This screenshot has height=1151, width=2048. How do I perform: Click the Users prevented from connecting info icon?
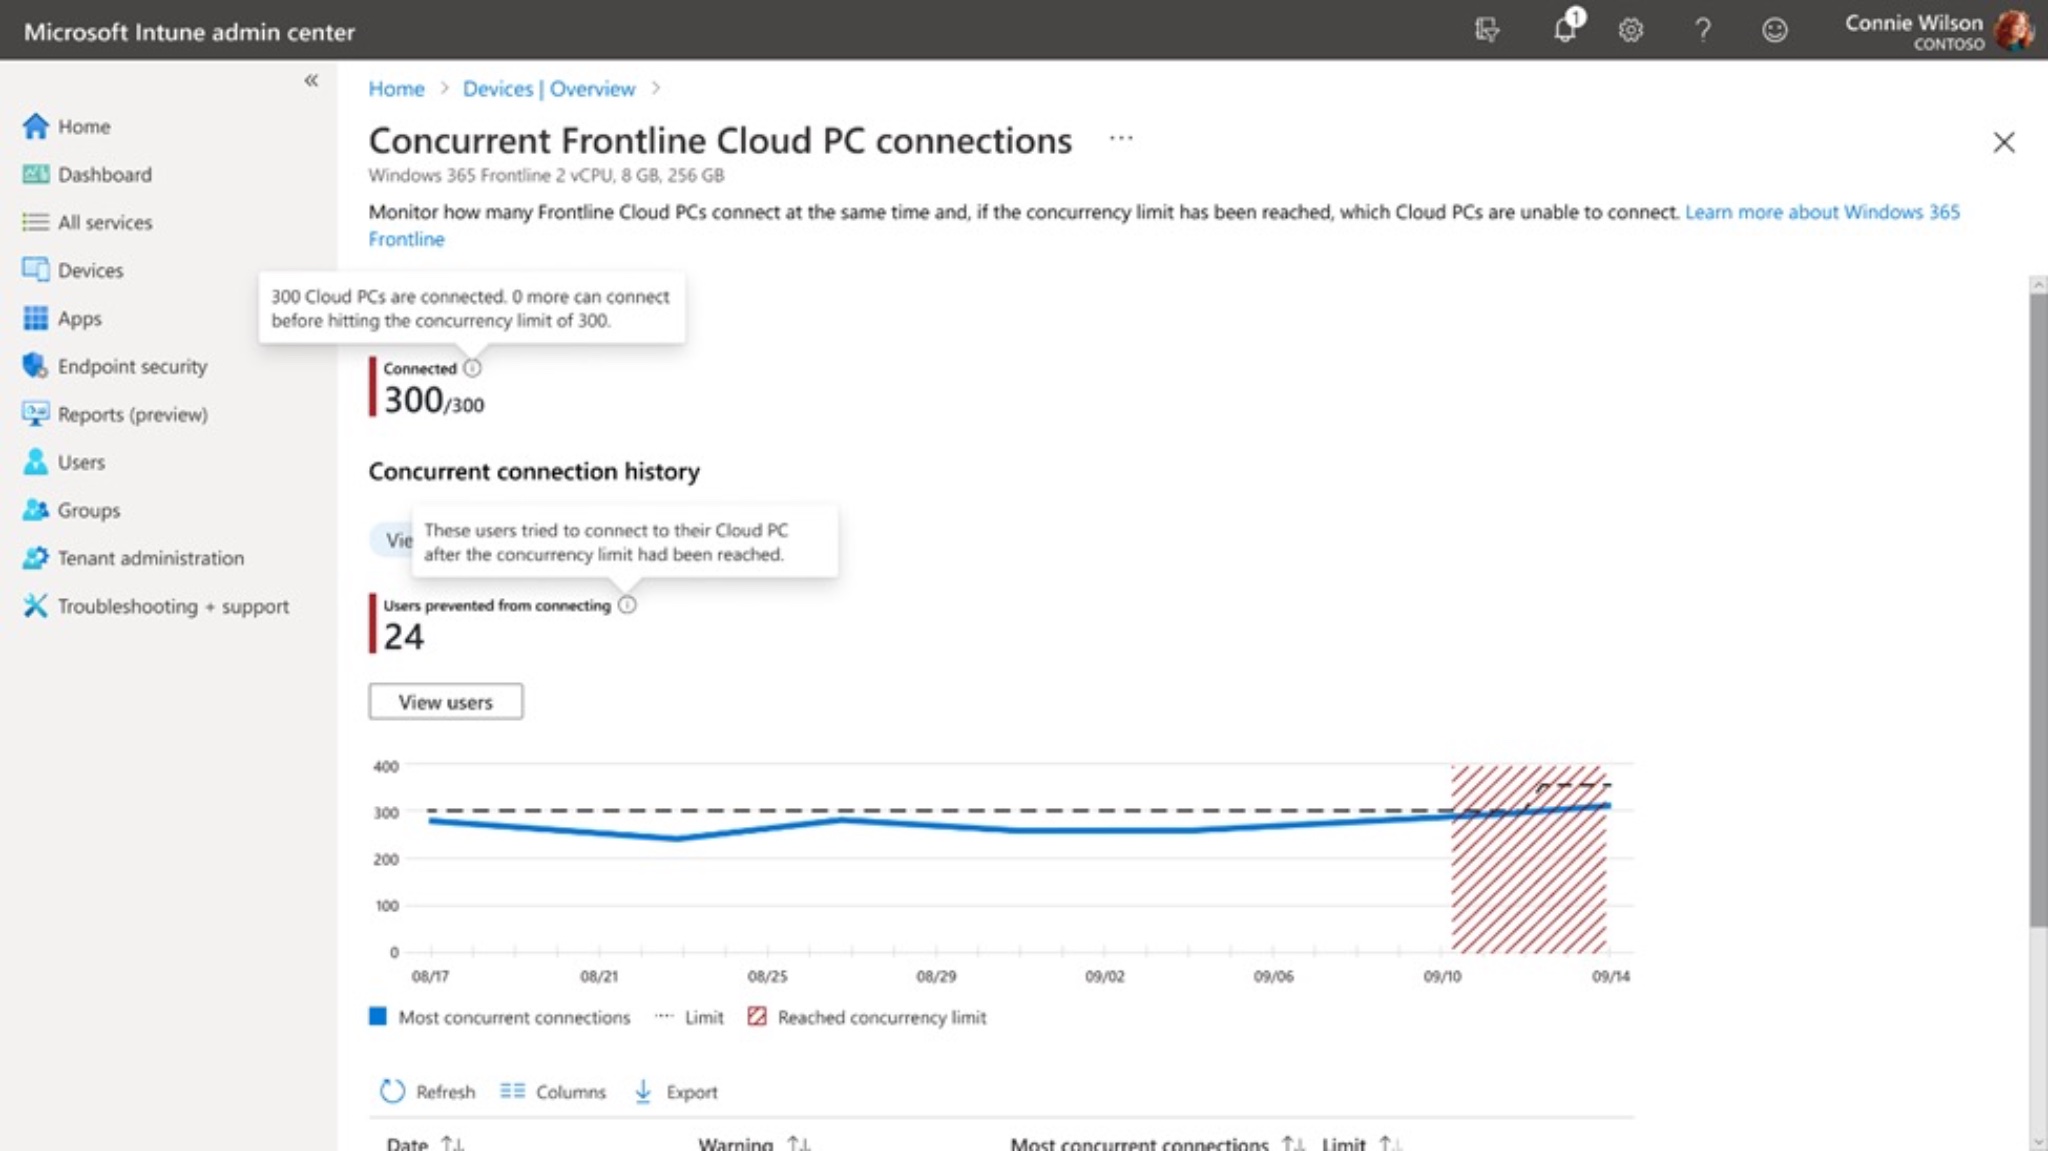pyautogui.click(x=627, y=605)
